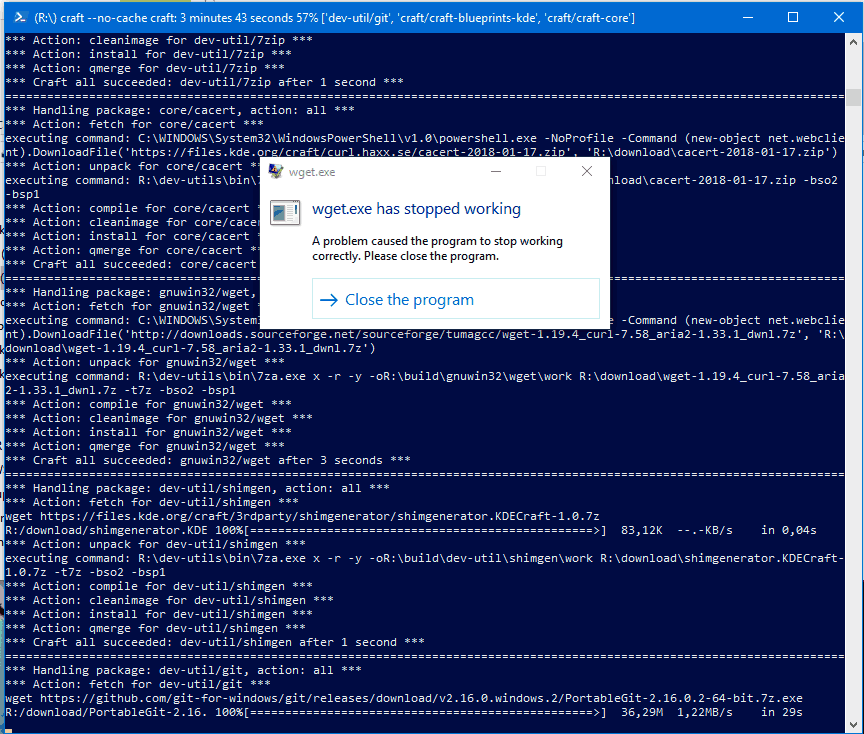
Task: Click the shimgenerator.KDE 100% download progress line
Action: 411,530
